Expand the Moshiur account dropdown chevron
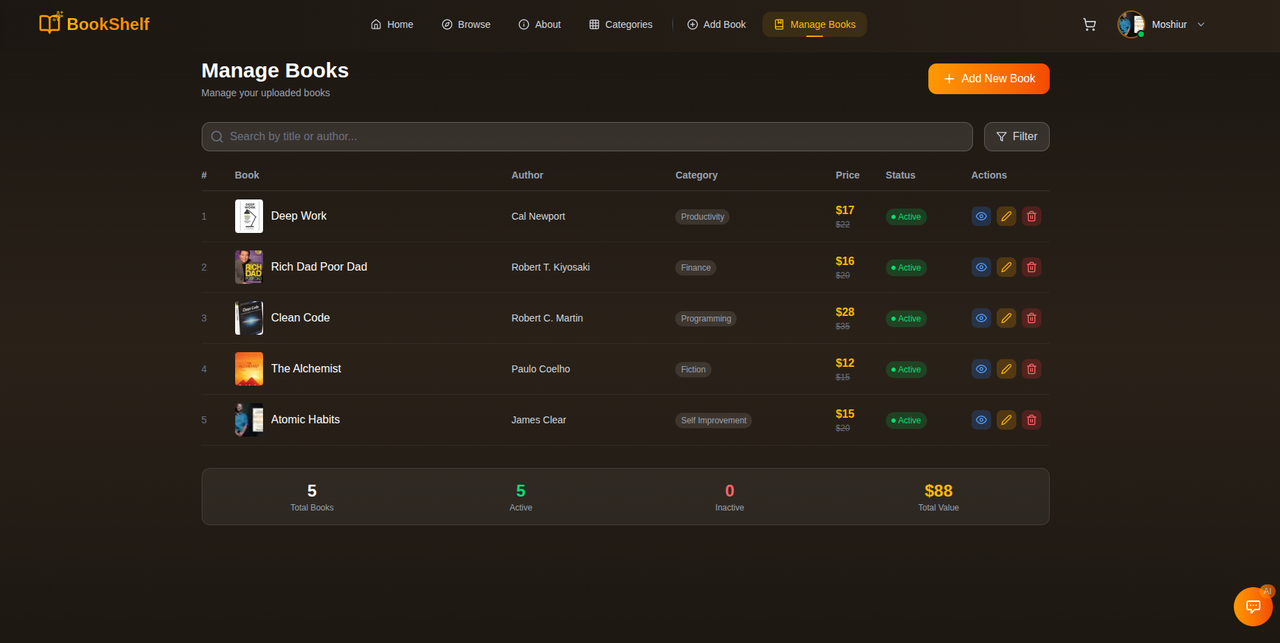This screenshot has height=643, width=1280. pyautogui.click(x=1201, y=24)
